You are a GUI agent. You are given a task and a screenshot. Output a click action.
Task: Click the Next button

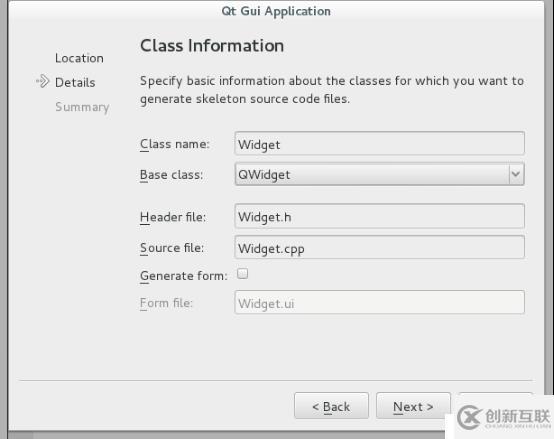pyautogui.click(x=413, y=406)
